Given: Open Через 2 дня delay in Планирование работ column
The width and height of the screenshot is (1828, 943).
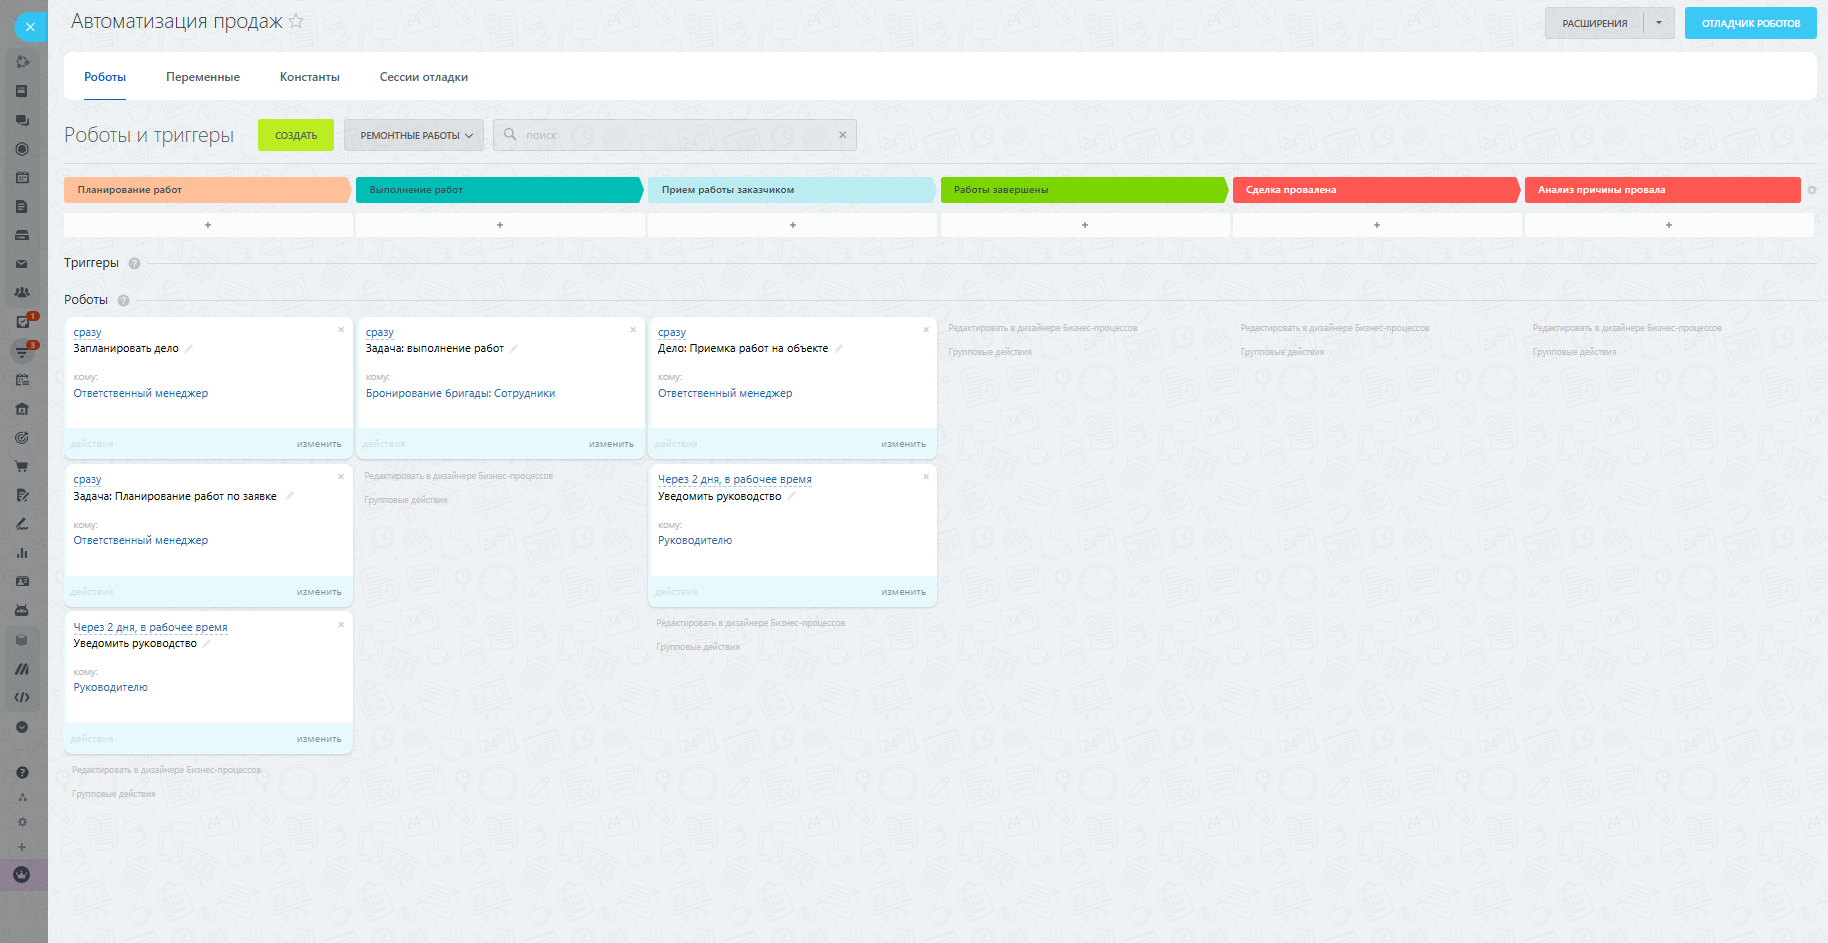Looking at the screenshot, I should point(150,627).
